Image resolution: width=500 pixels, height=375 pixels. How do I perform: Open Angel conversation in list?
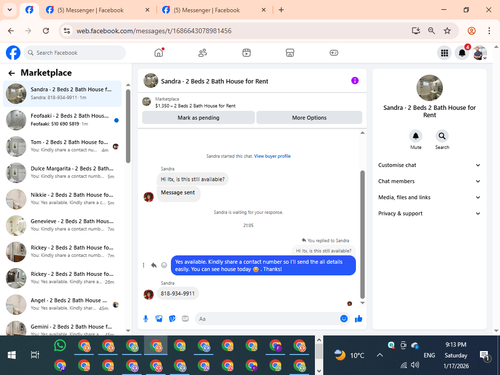click(x=62, y=304)
